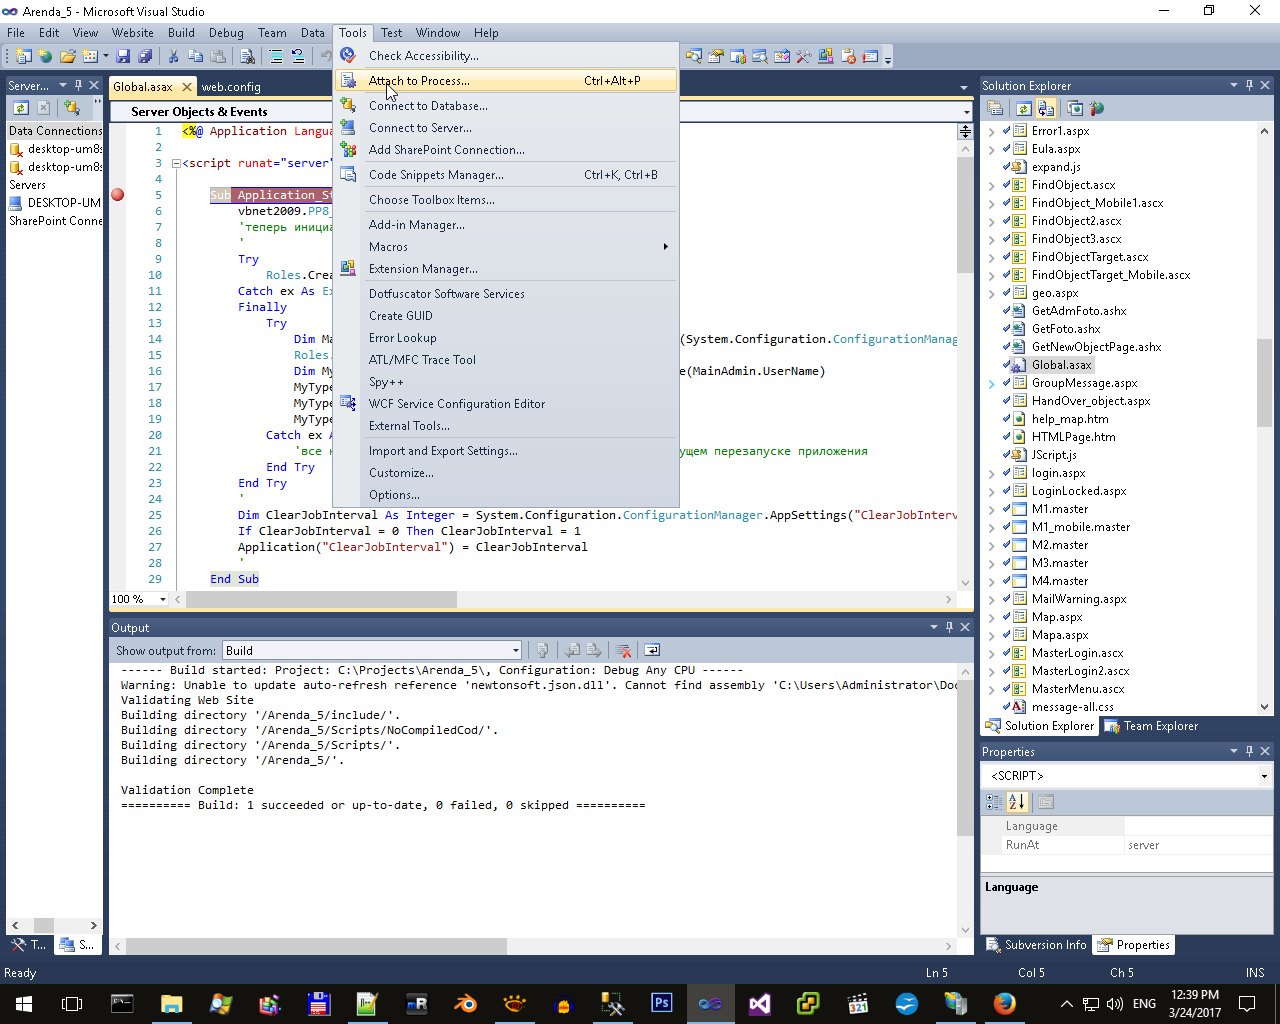
Task: Toggle pin on Properties panel
Action: (1249, 751)
